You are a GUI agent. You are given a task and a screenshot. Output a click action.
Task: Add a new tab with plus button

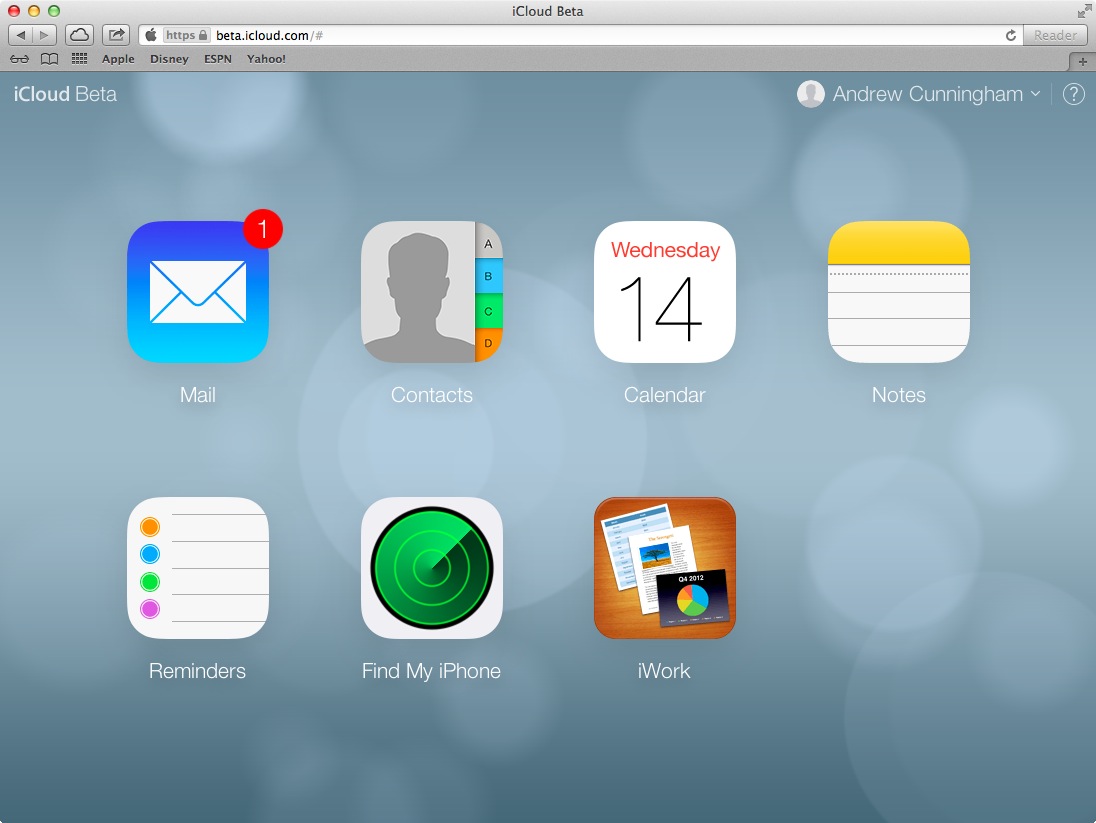[x=1082, y=61]
